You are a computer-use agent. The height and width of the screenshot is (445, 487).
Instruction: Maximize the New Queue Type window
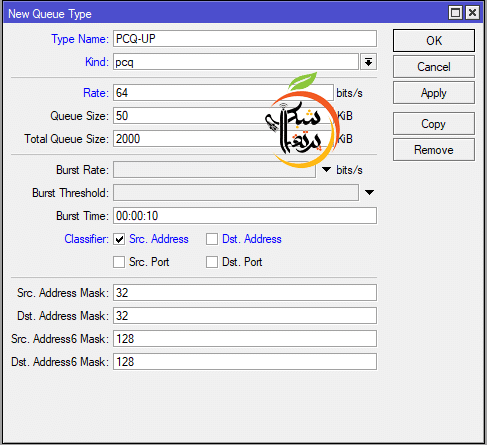[455, 13]
